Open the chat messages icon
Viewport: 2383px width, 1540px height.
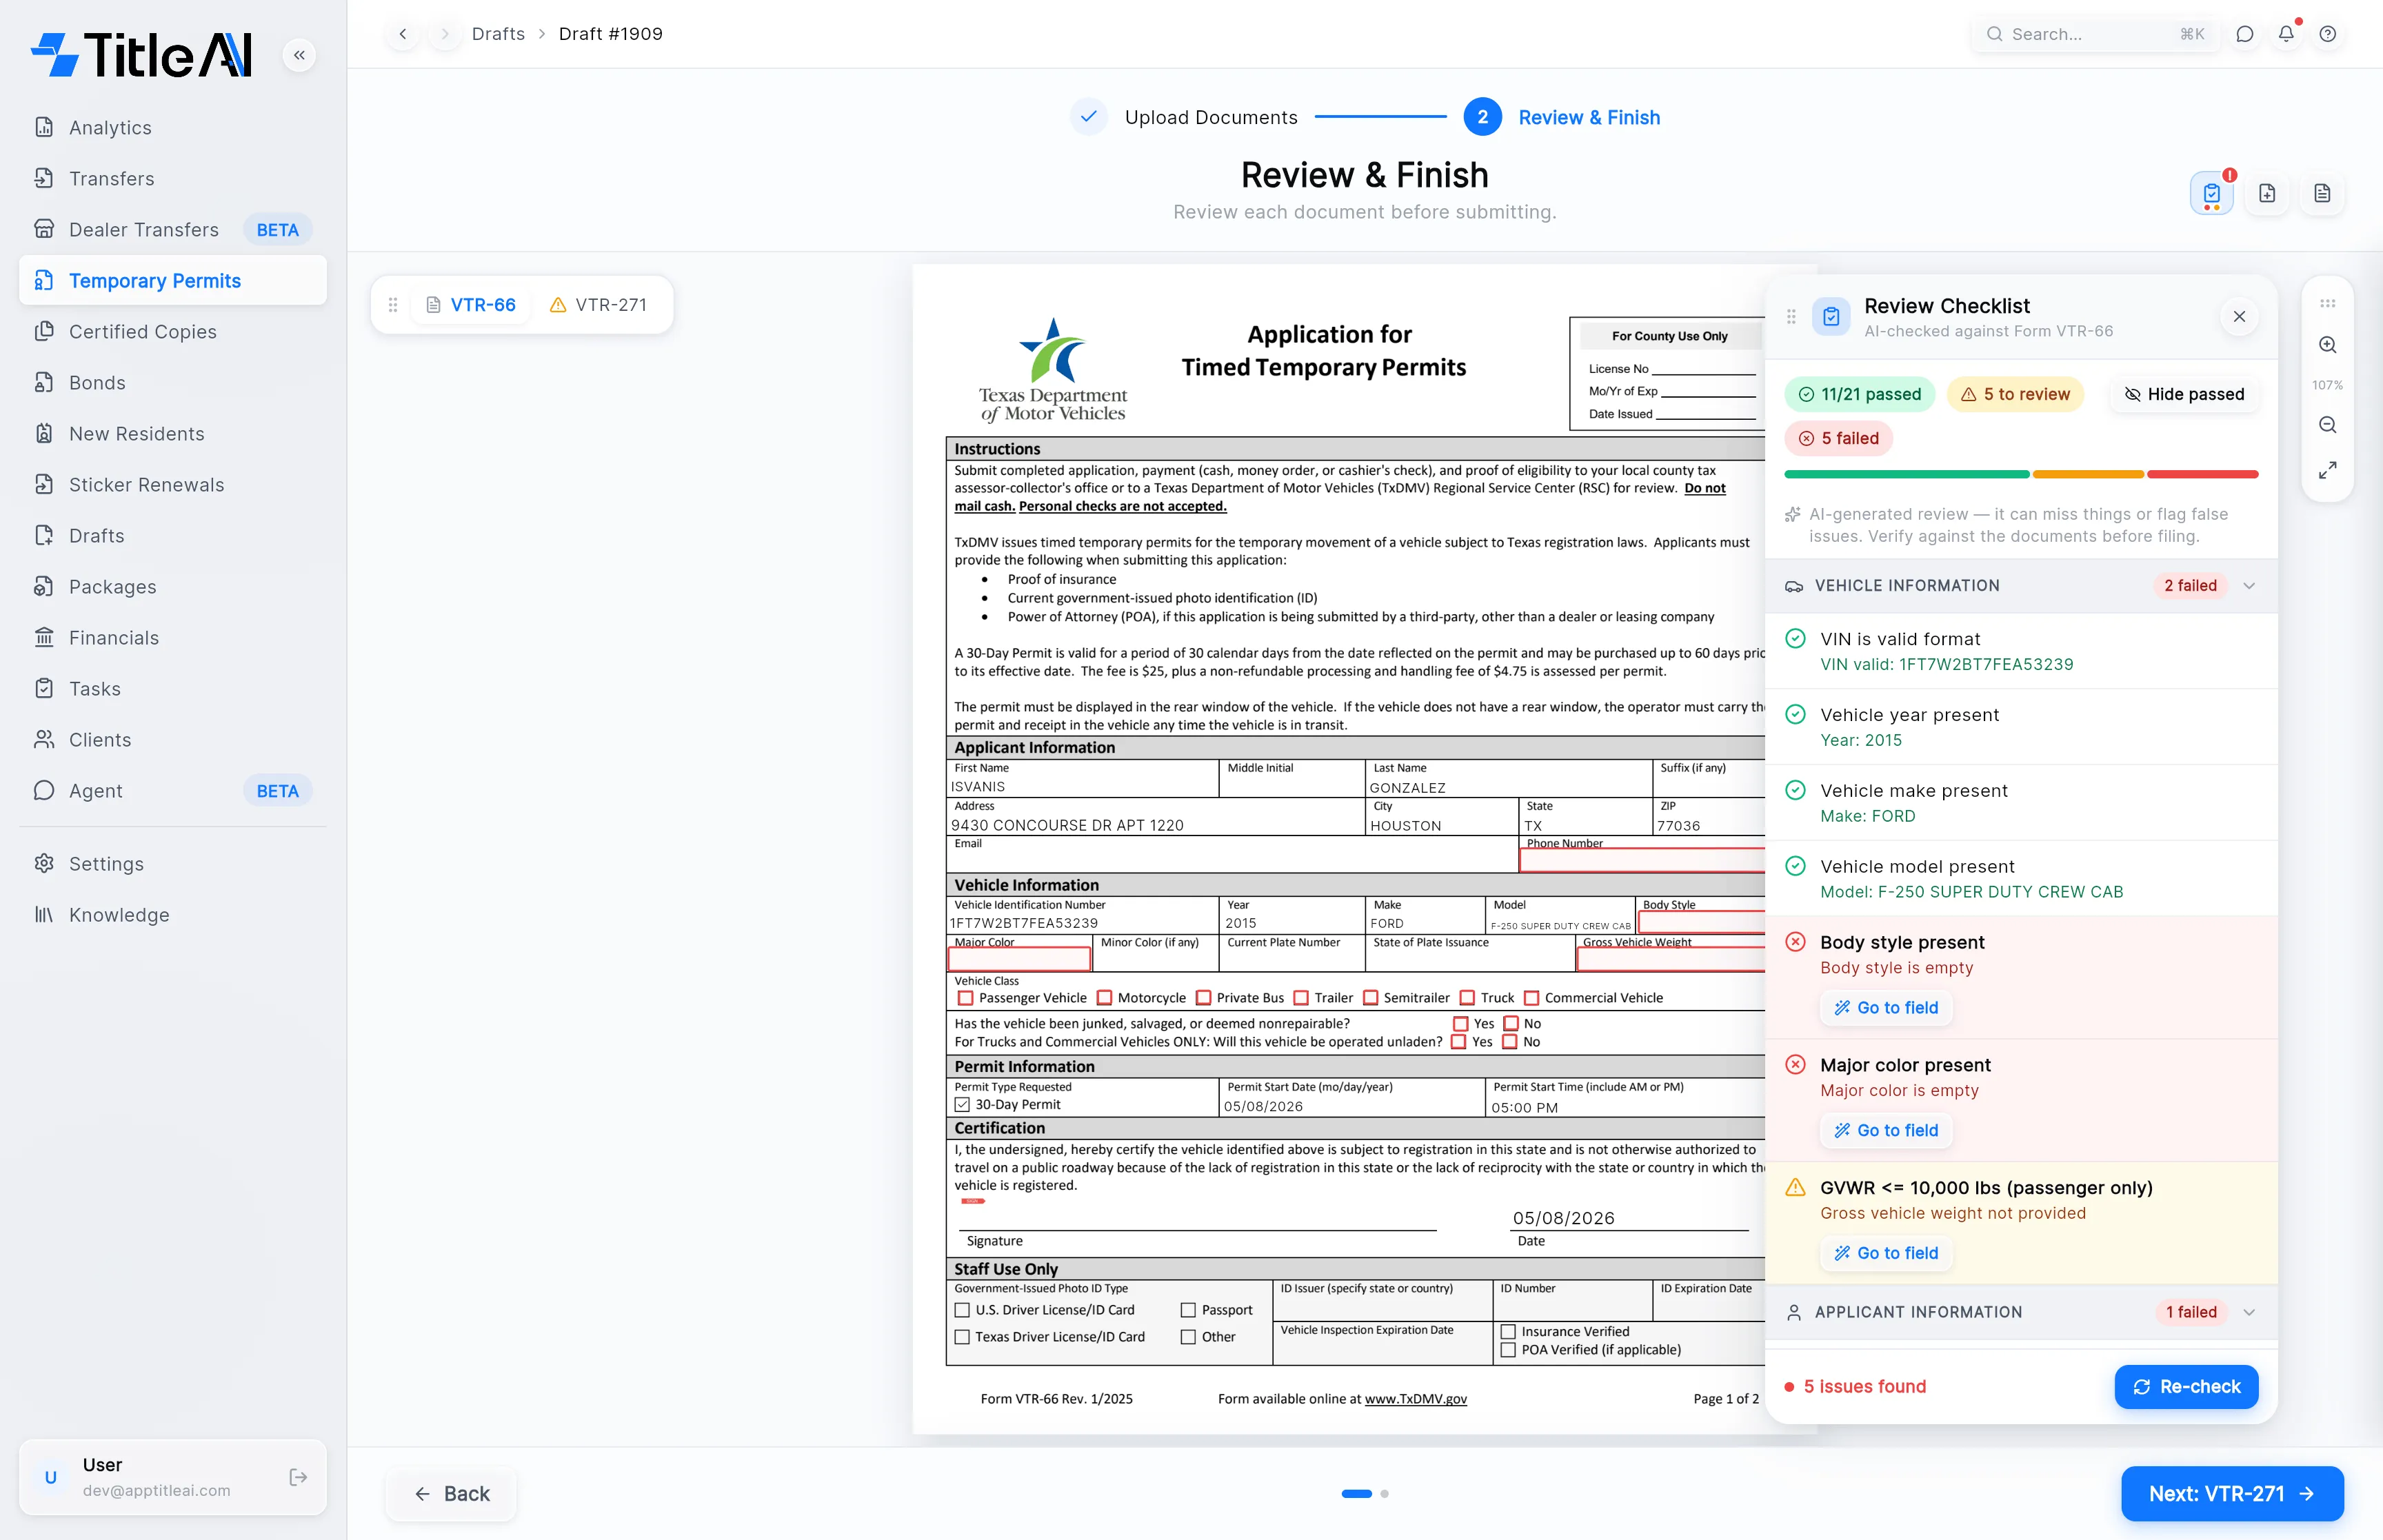point(2245,34)
